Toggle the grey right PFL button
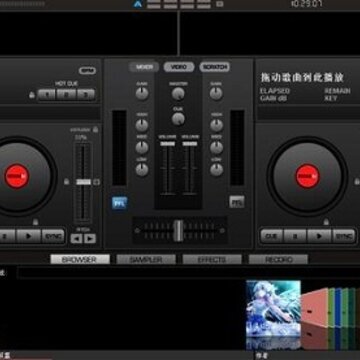The image size is (360, 360). click(237, 202)
